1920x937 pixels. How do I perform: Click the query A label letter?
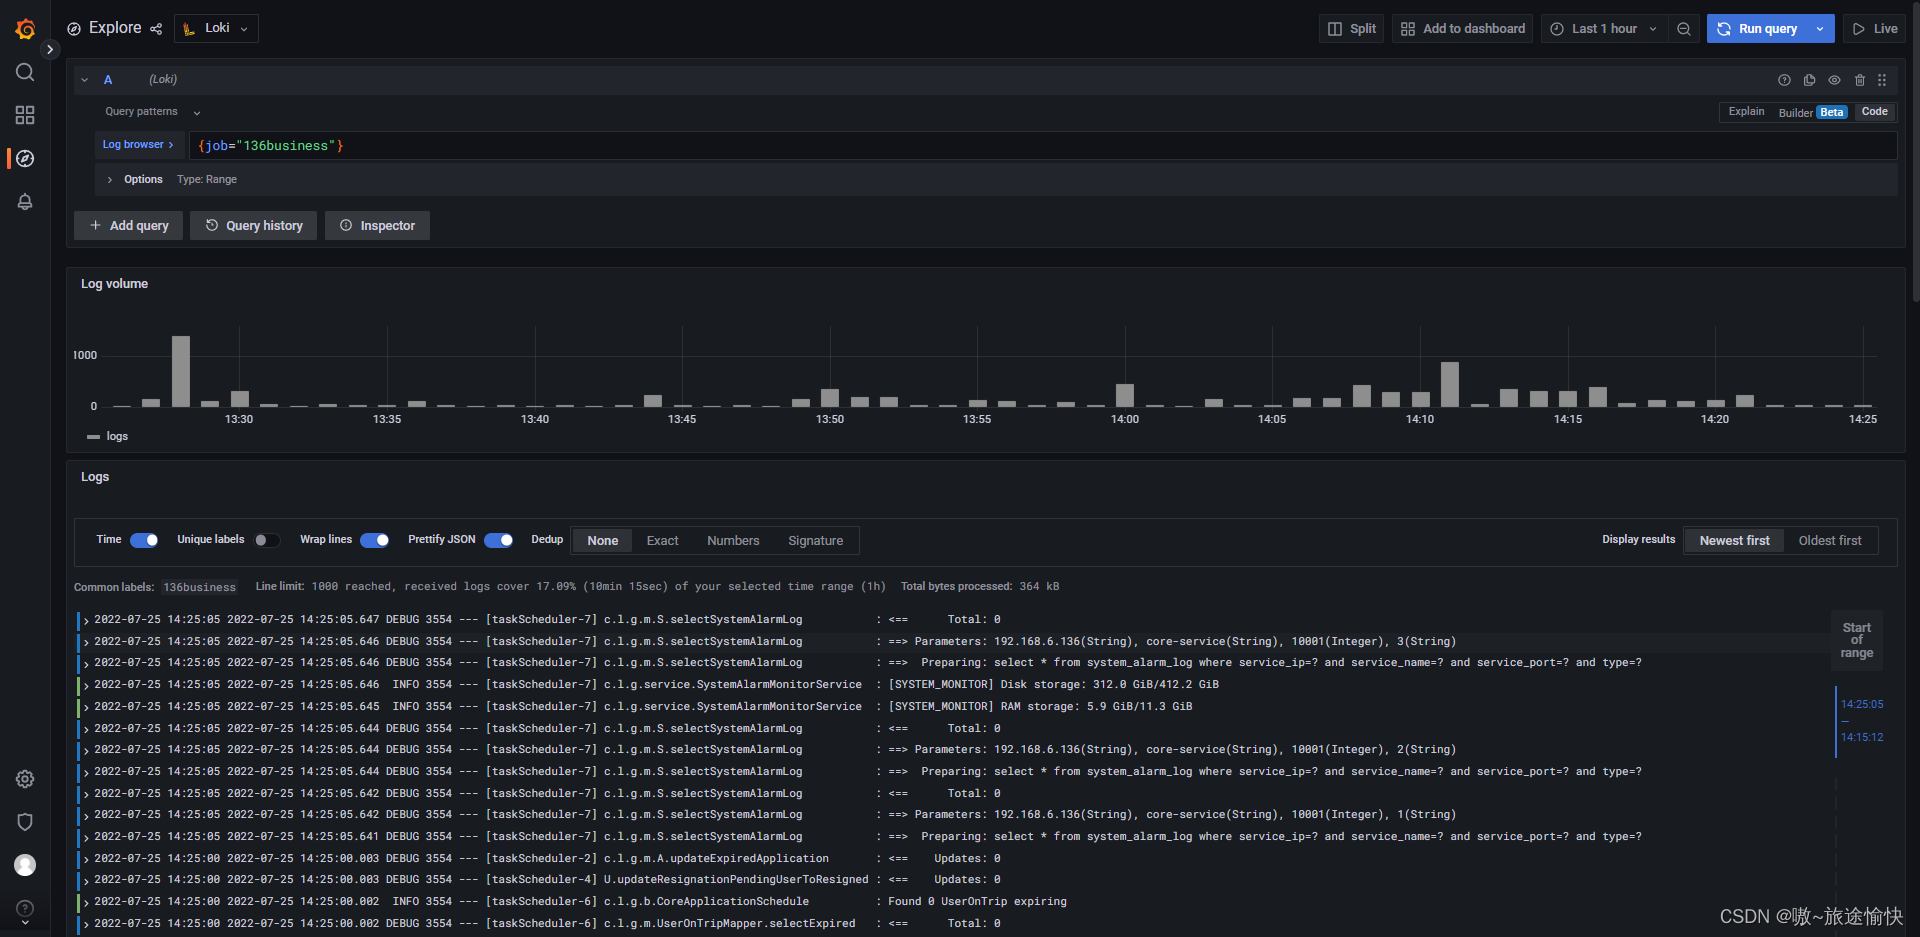(x=108, y=80)
